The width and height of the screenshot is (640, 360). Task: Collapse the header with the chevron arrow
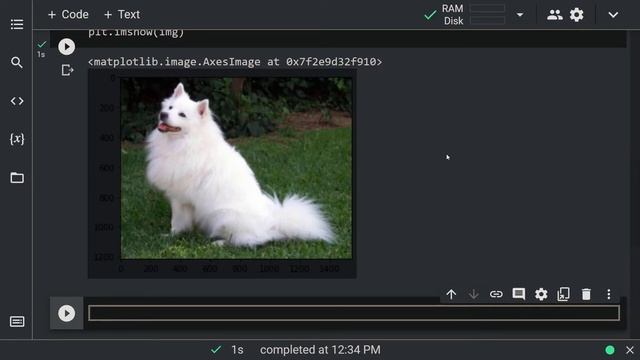613,15
